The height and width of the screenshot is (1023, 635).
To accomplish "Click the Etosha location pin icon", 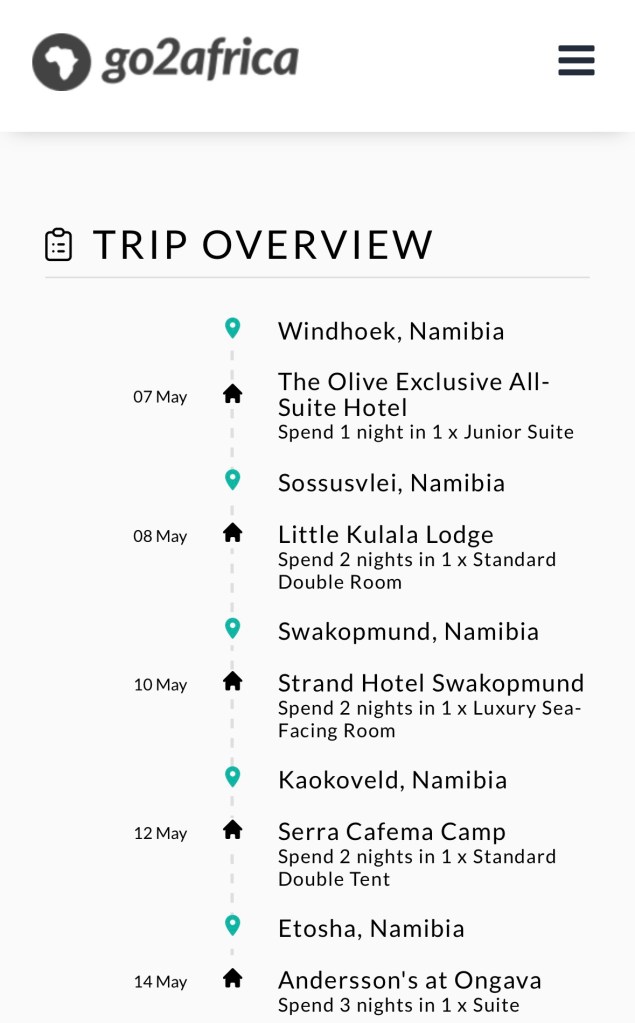I will pos(233,925).
